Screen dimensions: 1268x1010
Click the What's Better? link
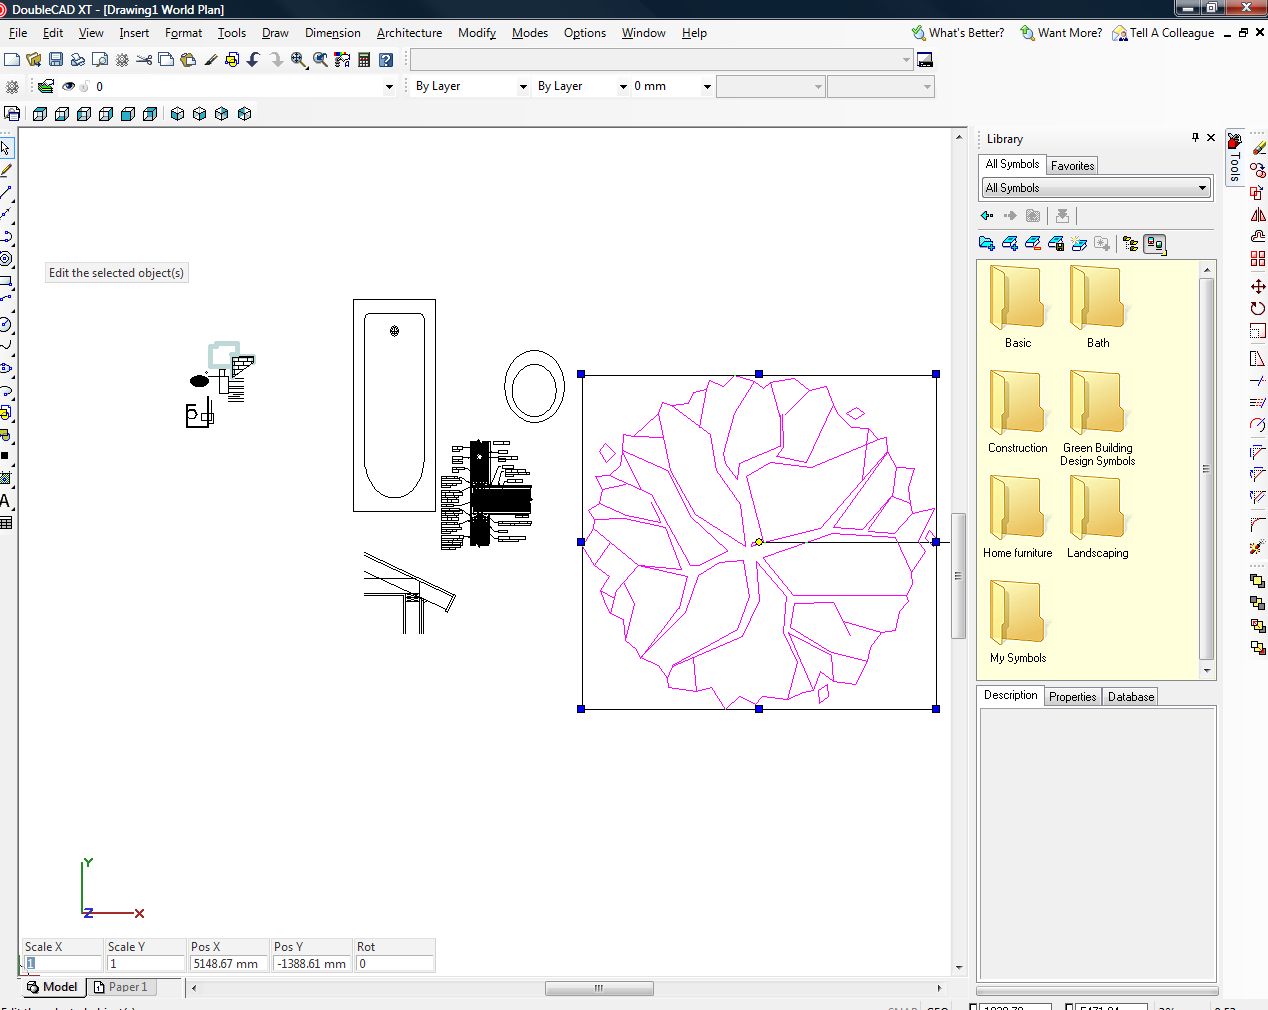(x=958, y=33)
